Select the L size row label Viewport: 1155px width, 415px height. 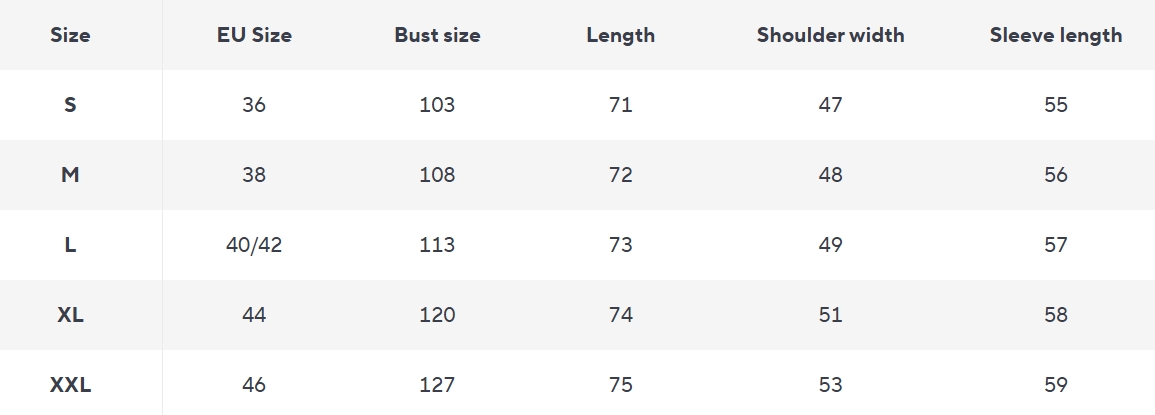70,245
